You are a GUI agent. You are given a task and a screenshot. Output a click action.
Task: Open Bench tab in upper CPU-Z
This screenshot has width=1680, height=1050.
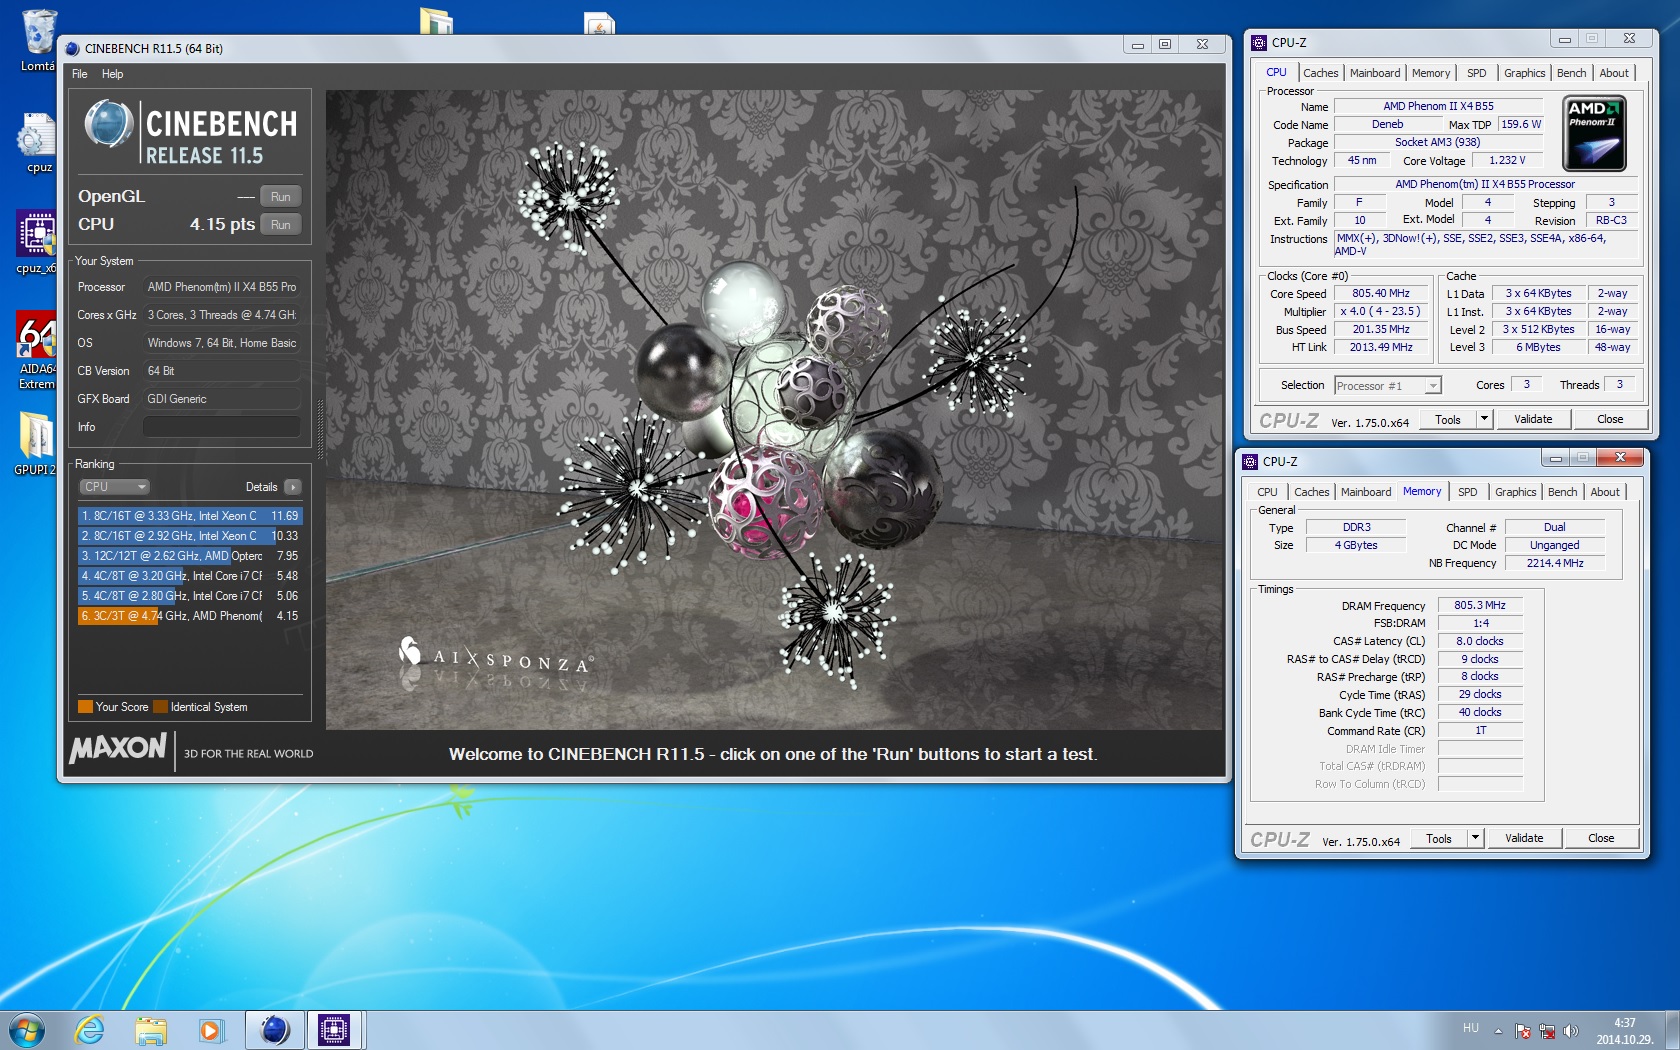(1571, 73)
